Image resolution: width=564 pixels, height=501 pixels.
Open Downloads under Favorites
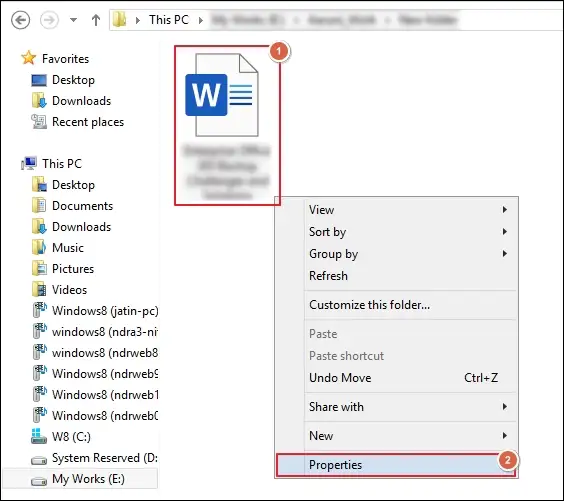point(81,101)
